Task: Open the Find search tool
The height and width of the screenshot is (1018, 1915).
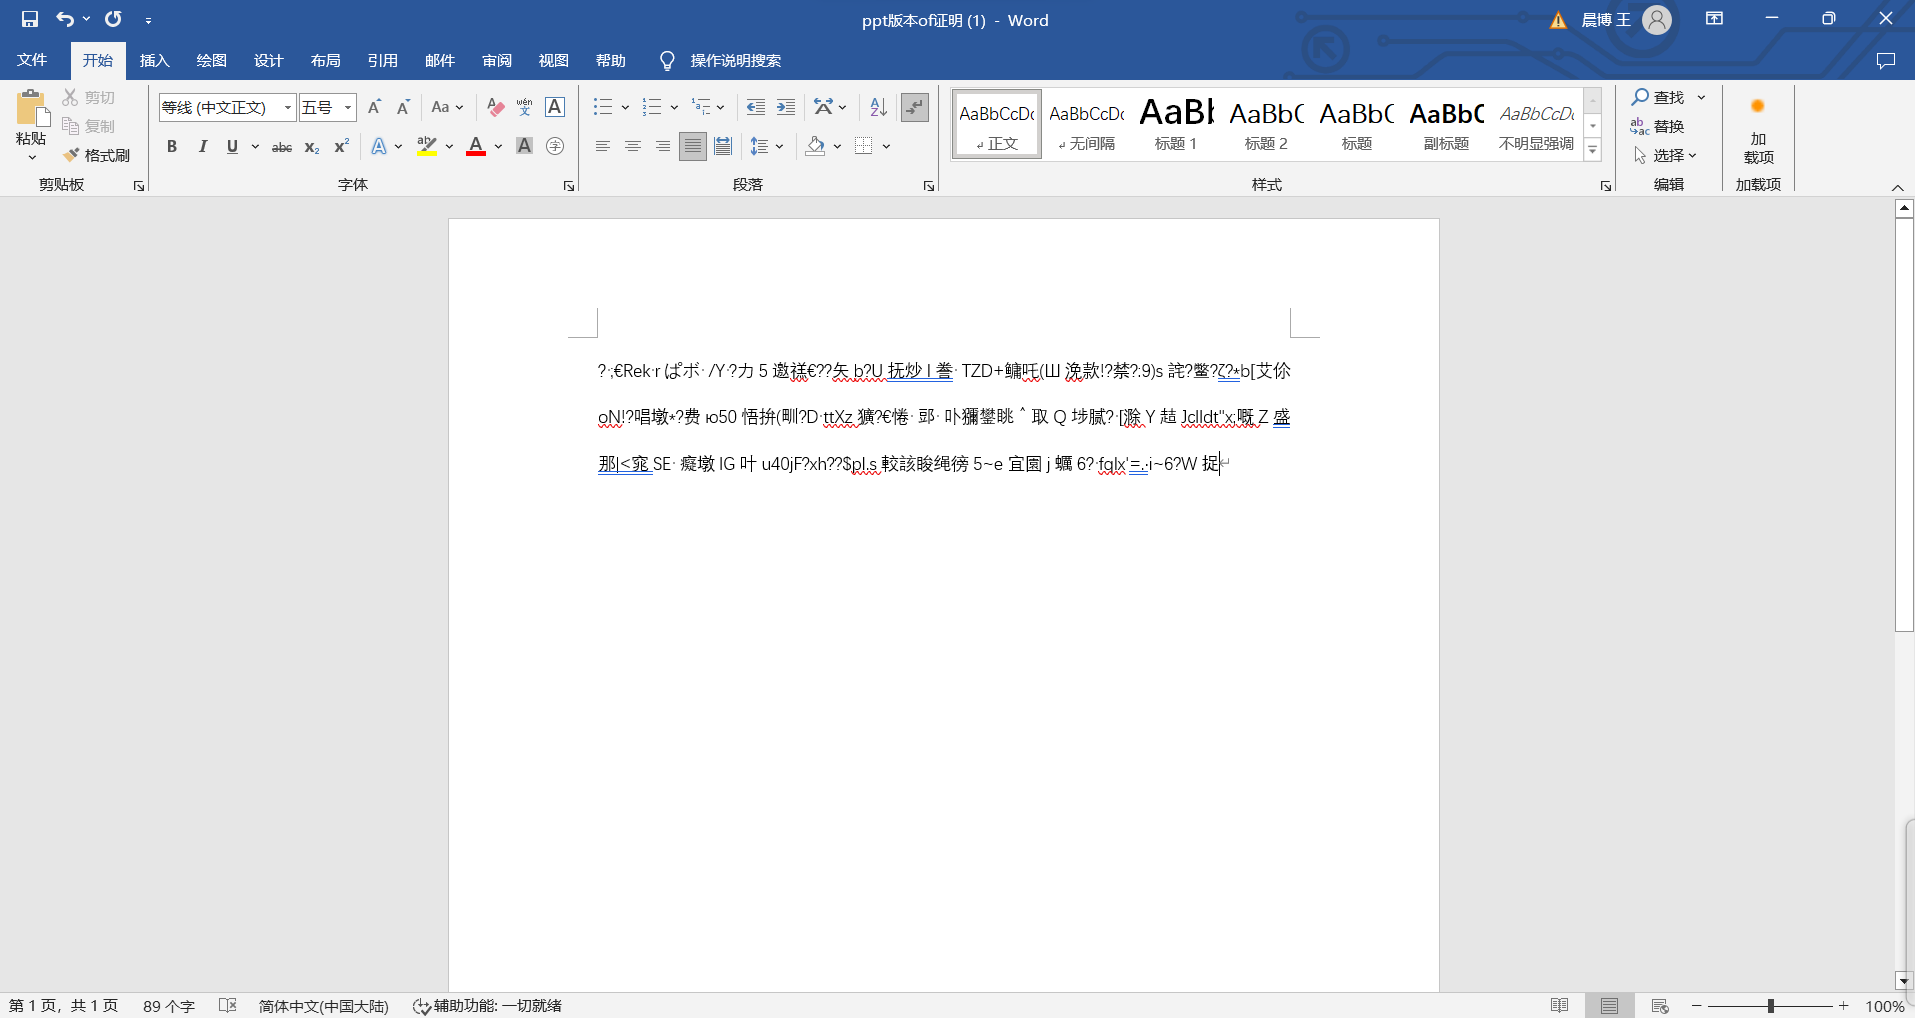Action: pyautogui.click(x=1659, y=97)
